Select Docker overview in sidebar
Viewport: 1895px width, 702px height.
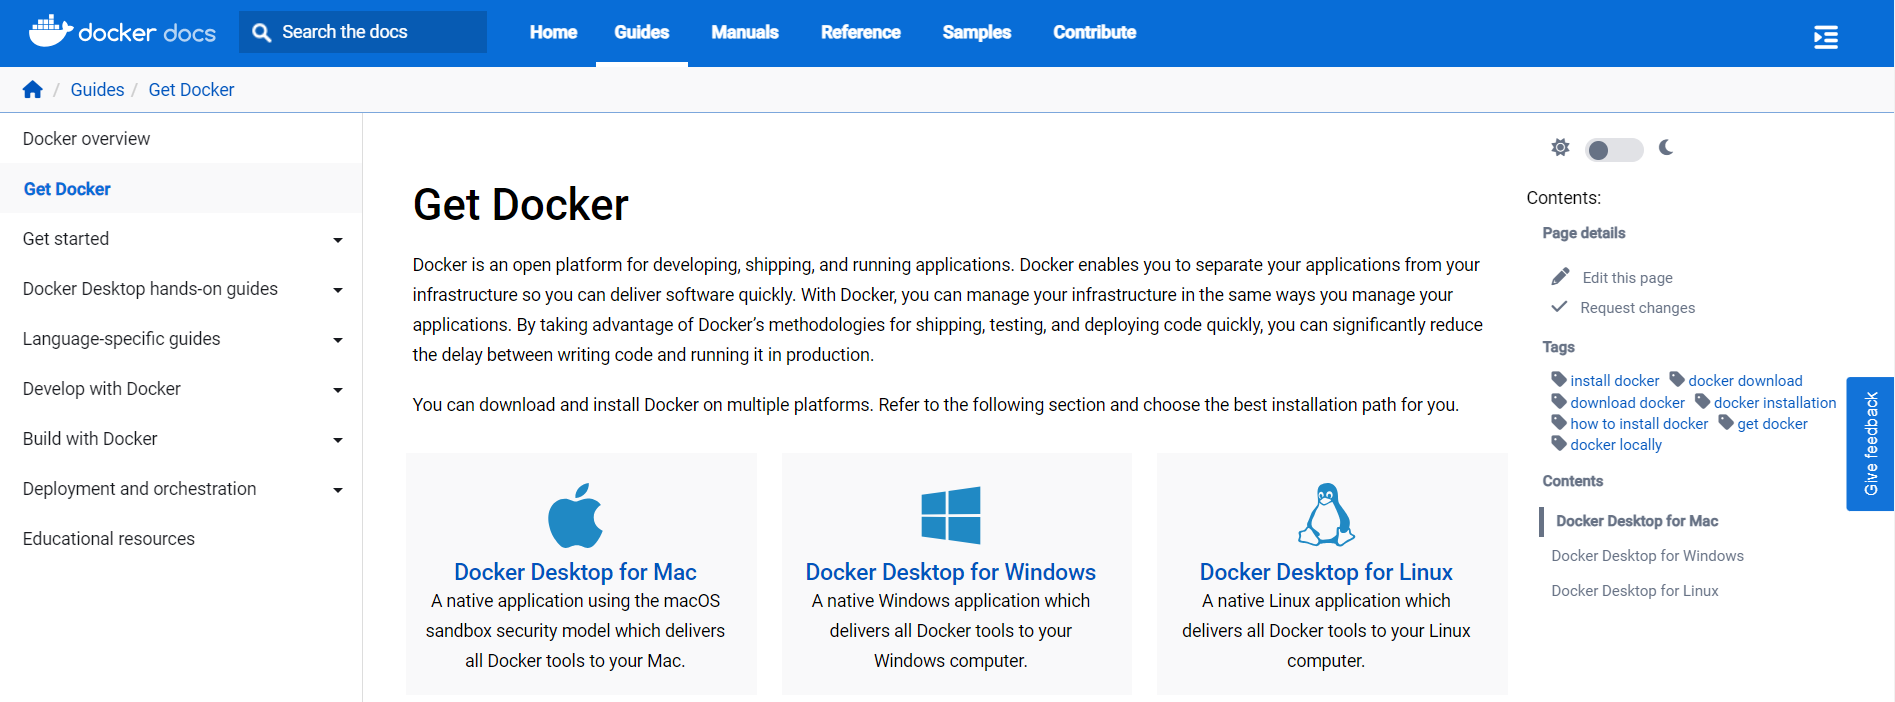tap(181, 139)
